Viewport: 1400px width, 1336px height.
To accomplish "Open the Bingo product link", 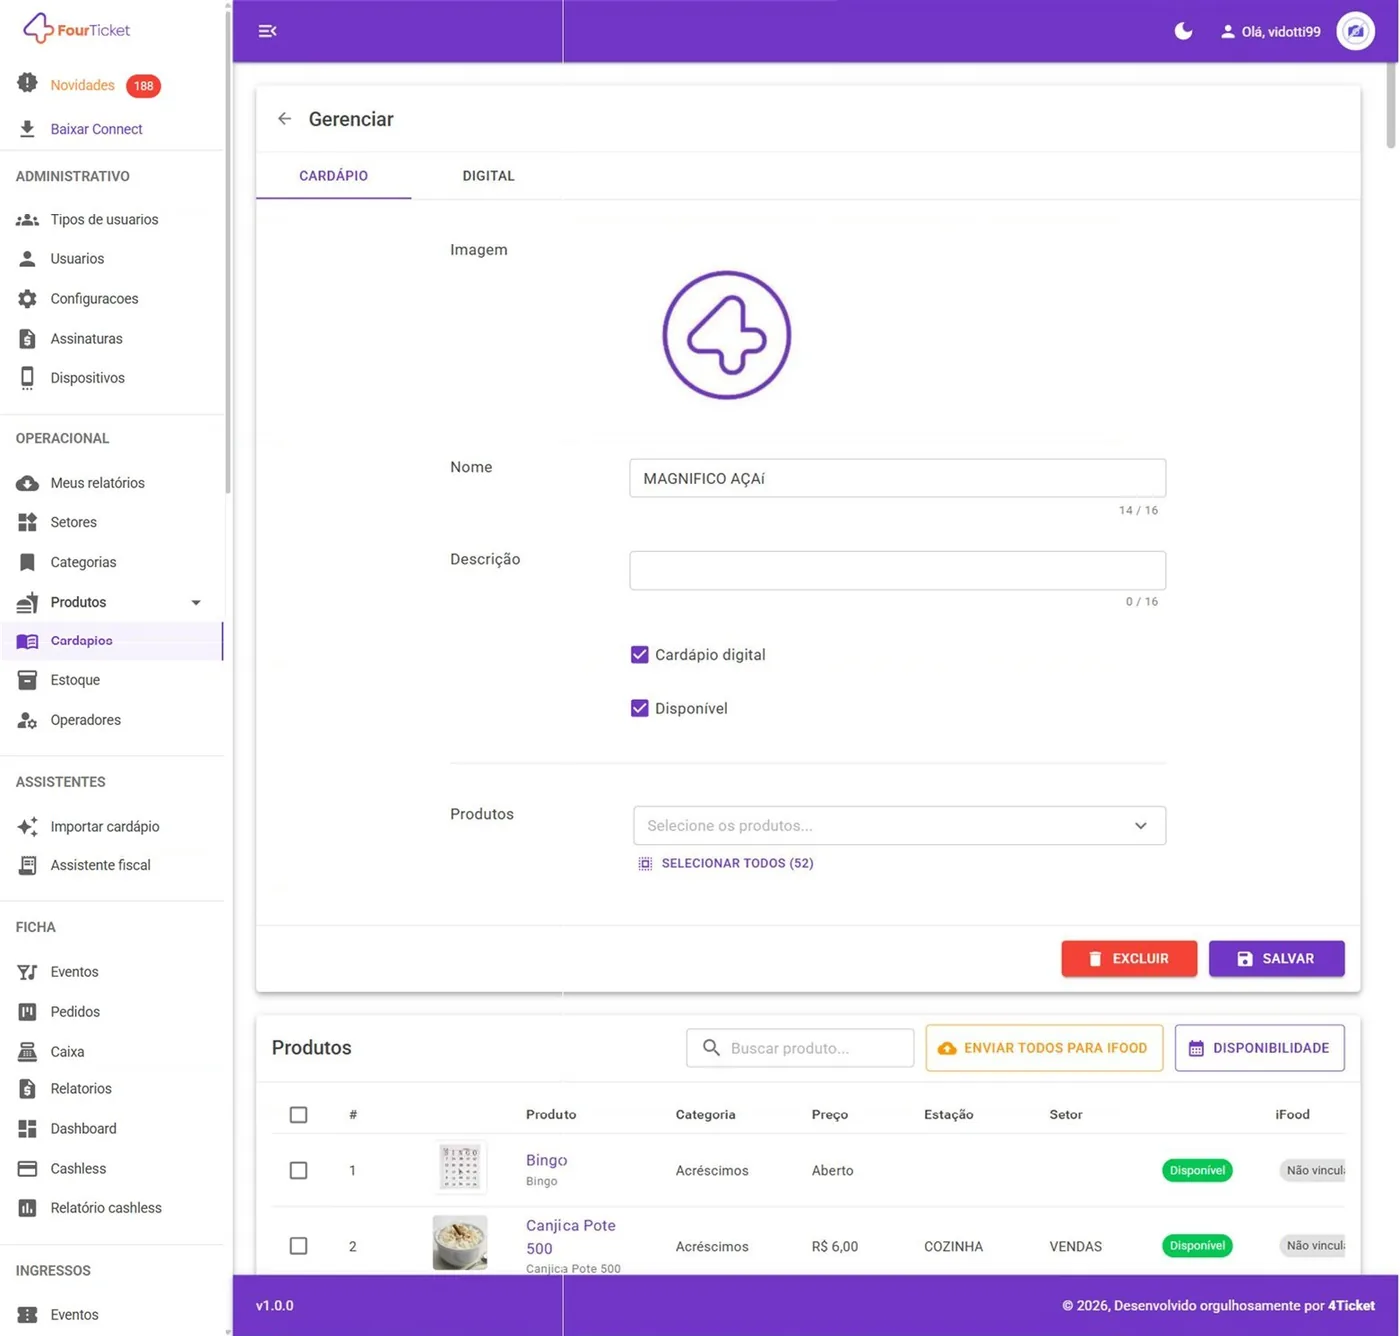I will tap(546, 1160).
